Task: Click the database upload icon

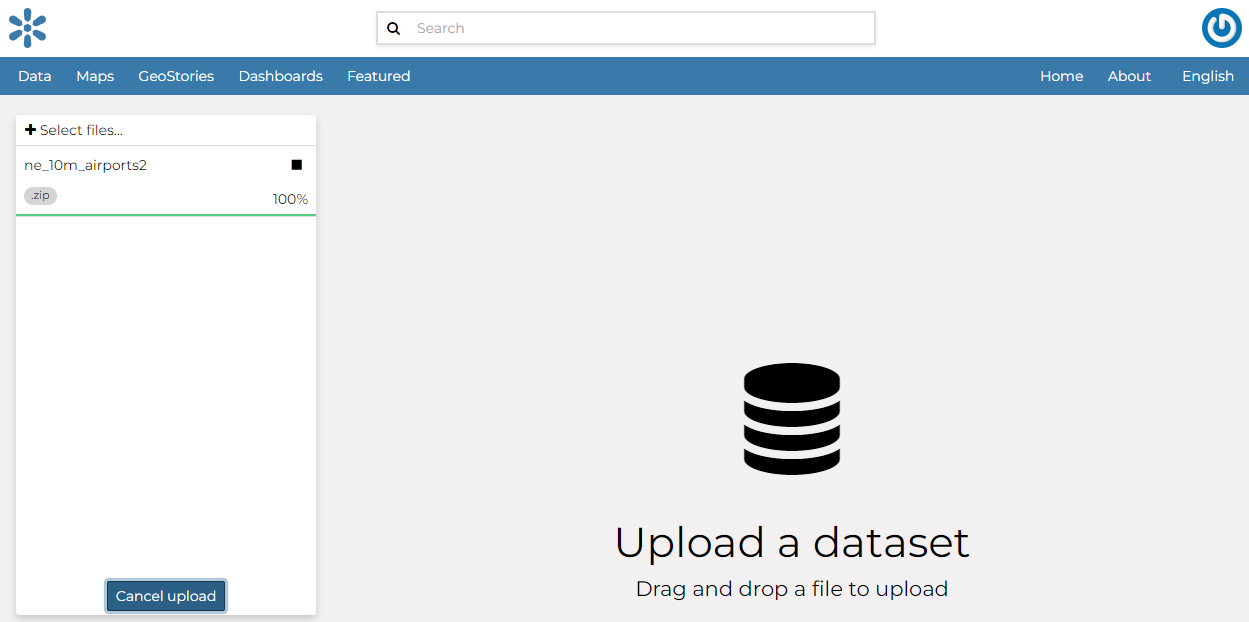Action: point(792,418)
